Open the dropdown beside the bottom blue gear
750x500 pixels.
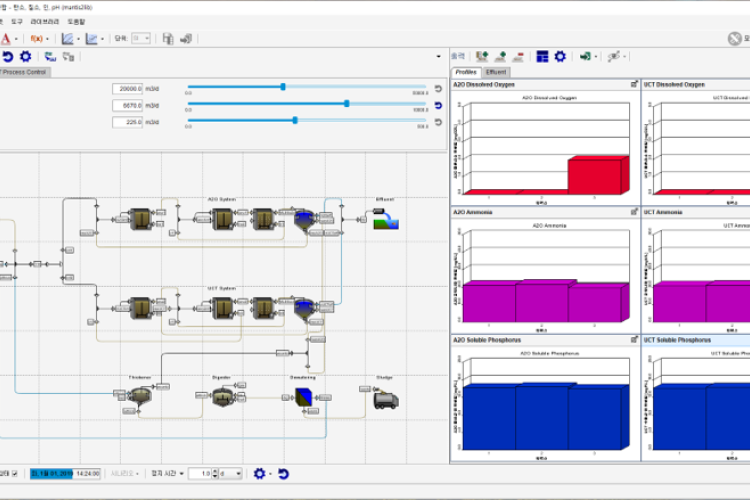pos(270,474)
